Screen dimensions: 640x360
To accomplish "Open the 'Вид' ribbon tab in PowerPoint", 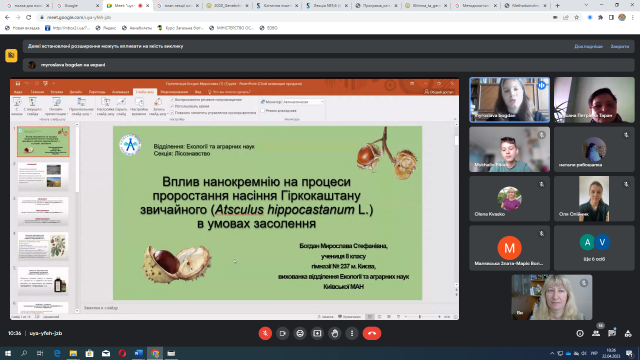I will point(198,92).
